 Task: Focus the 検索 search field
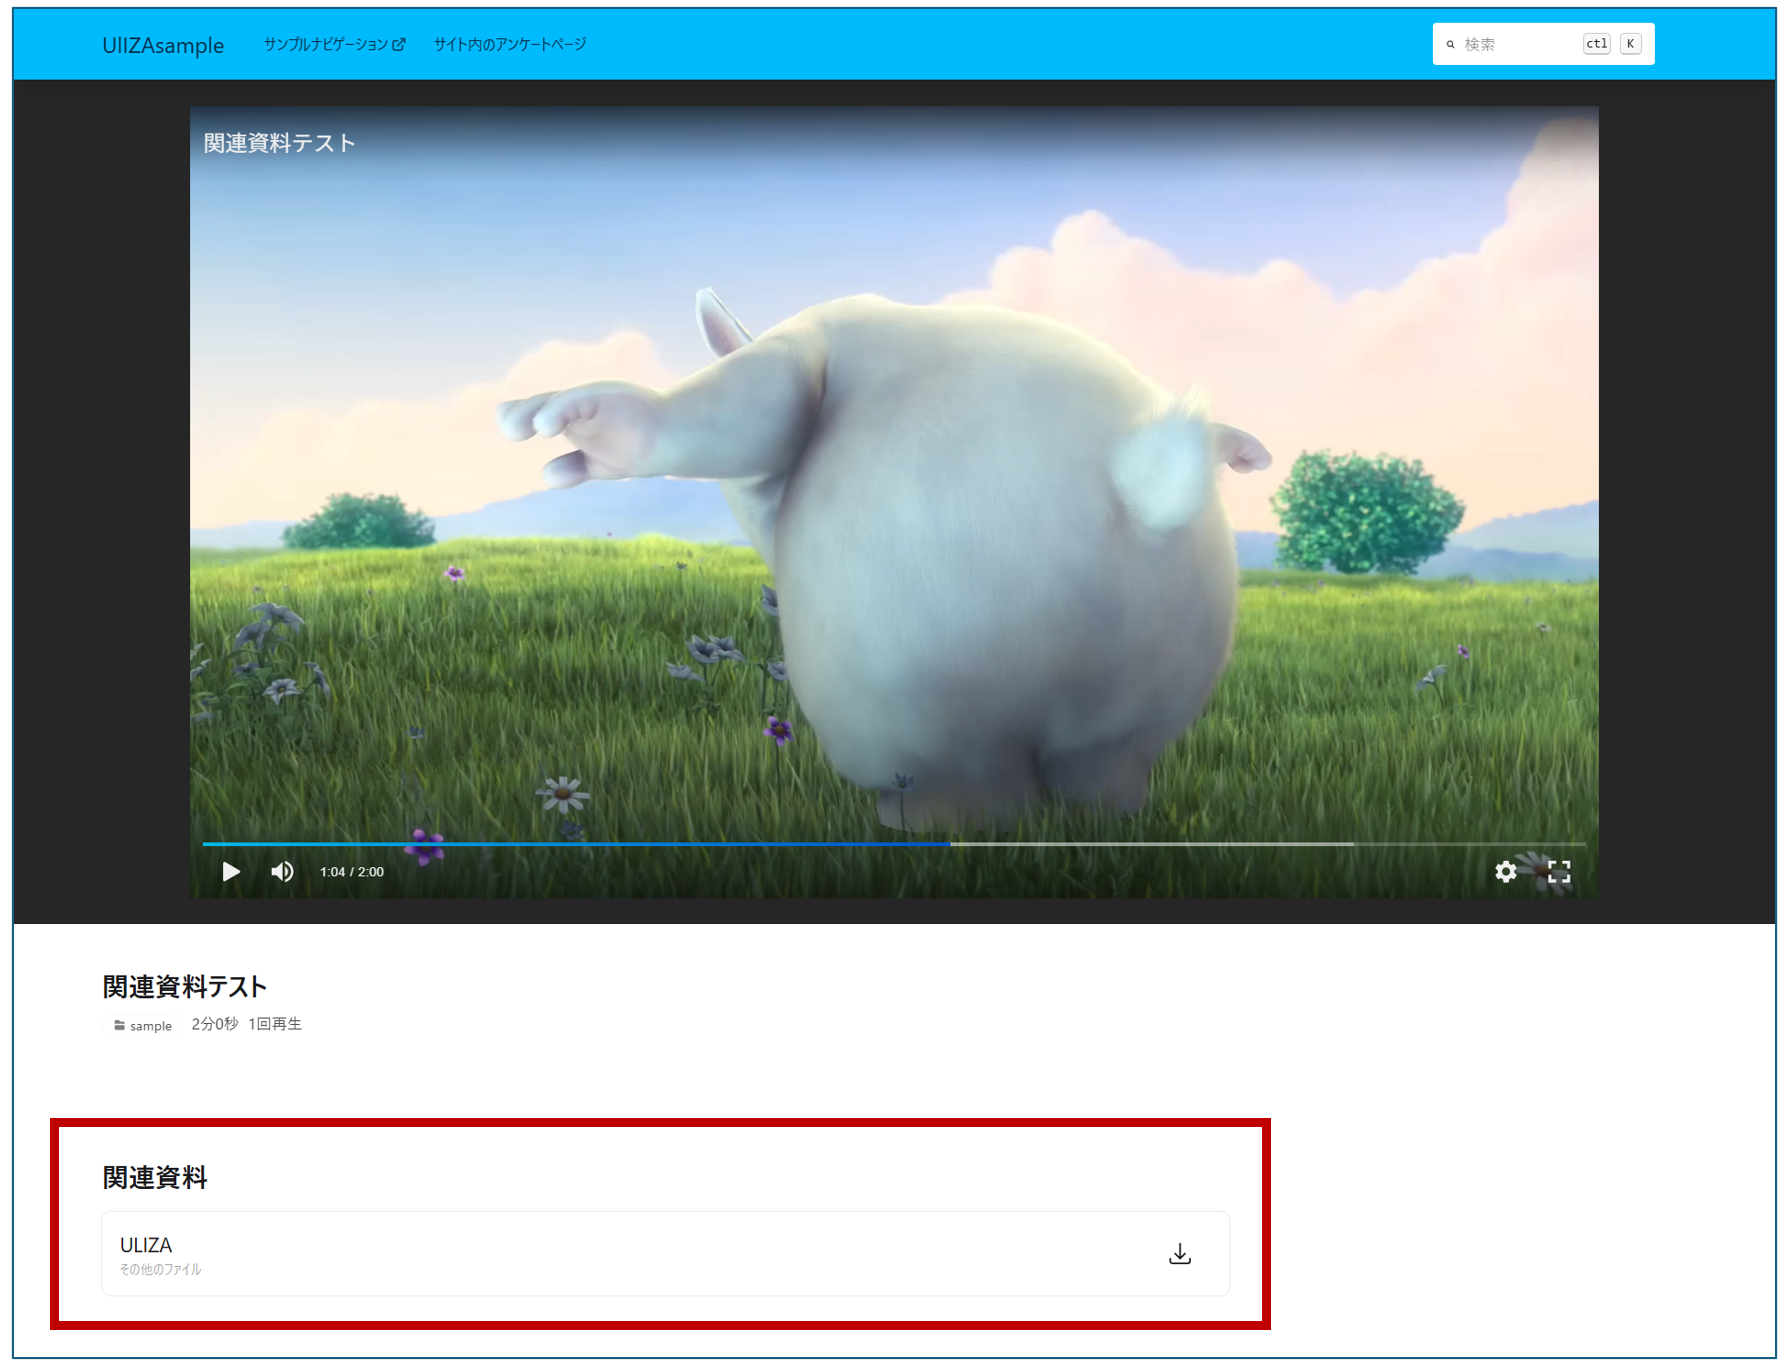pyautogui.click(x=1515, y=44)
